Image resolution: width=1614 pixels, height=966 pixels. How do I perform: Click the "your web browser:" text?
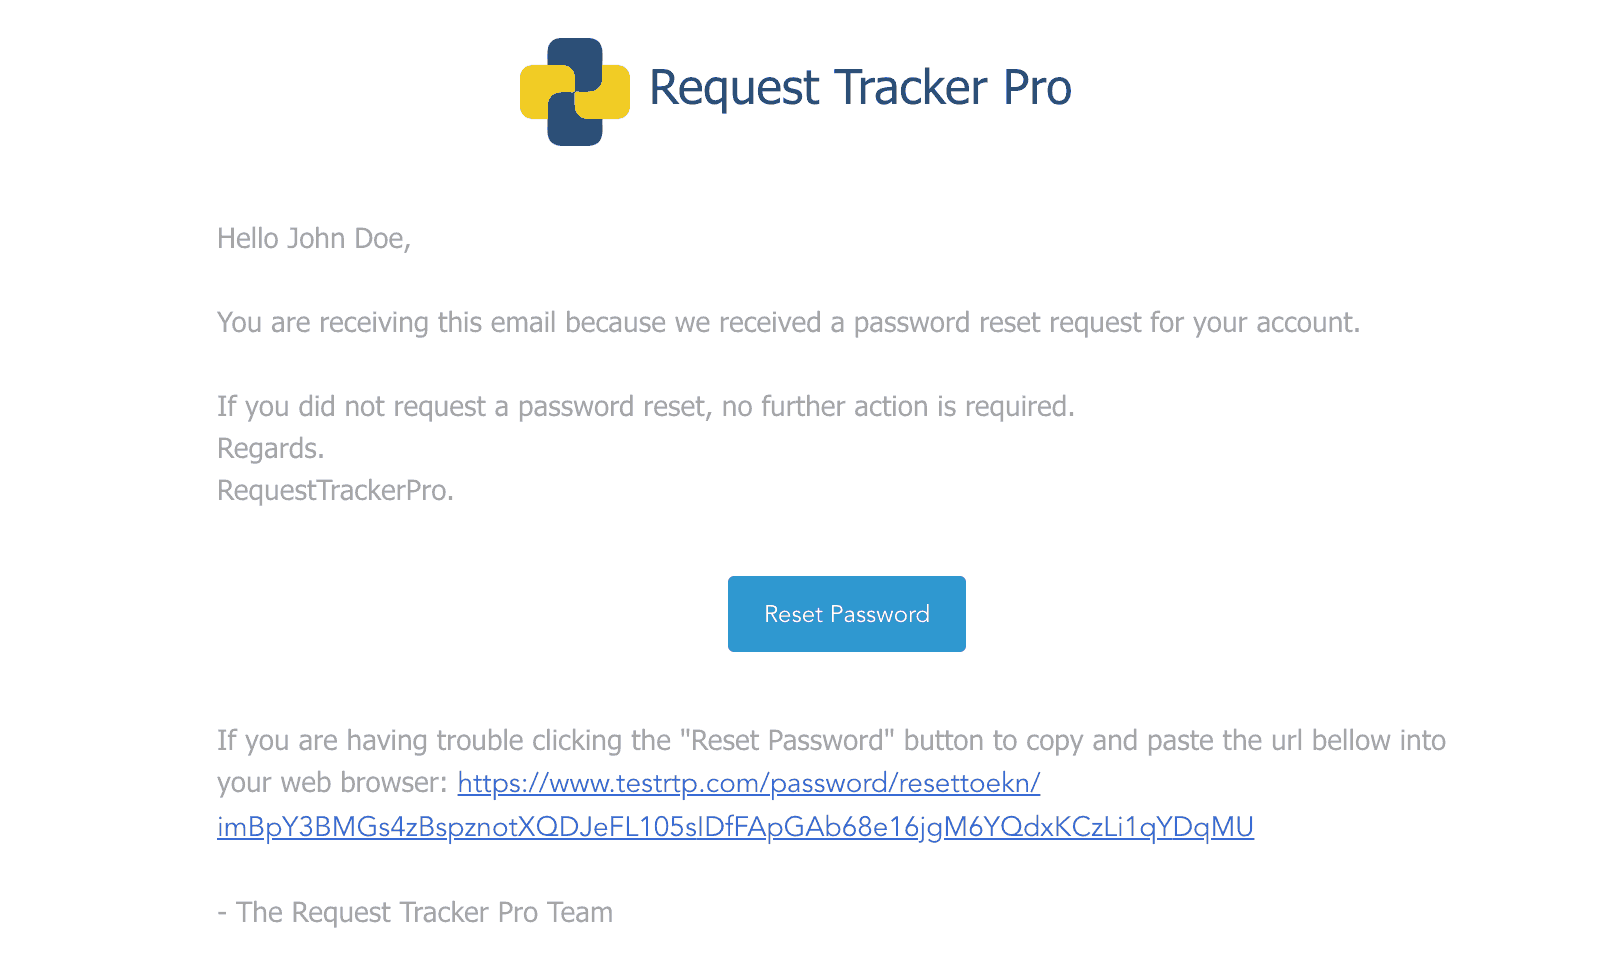pos(332,782)
